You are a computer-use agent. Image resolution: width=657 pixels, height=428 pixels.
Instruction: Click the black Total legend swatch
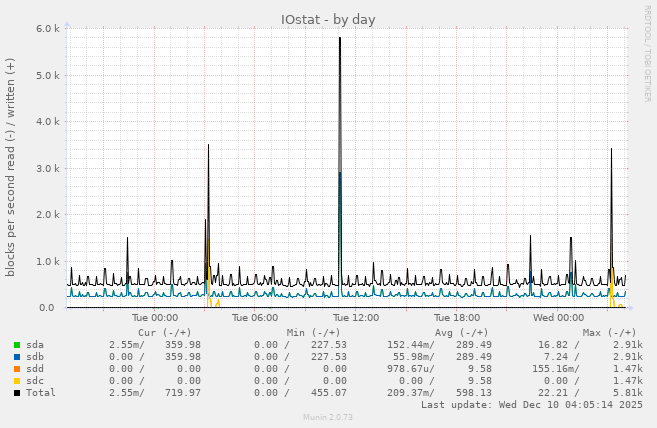(17, 393)
